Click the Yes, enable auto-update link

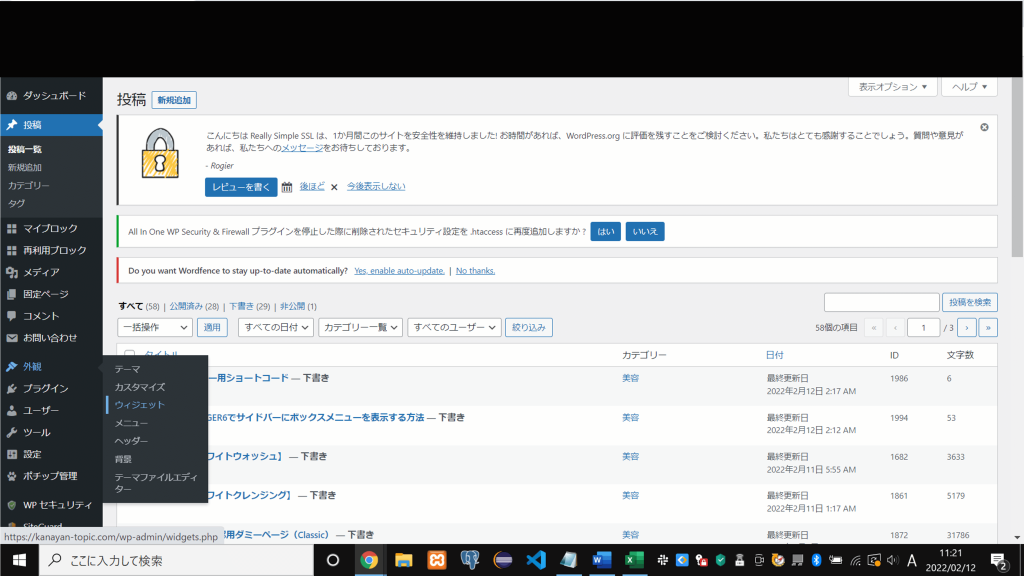(399, 271)
